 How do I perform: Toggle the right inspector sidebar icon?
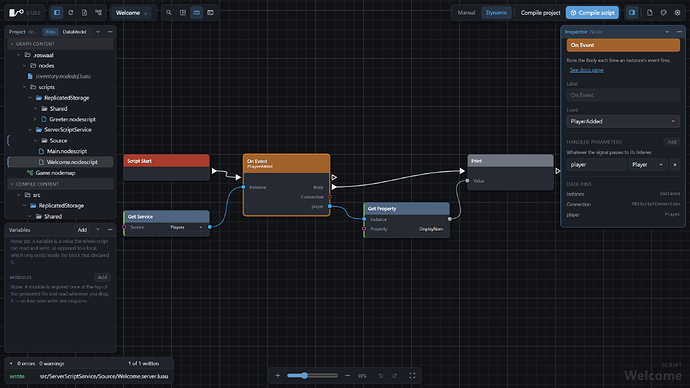[x=632, y=12]
